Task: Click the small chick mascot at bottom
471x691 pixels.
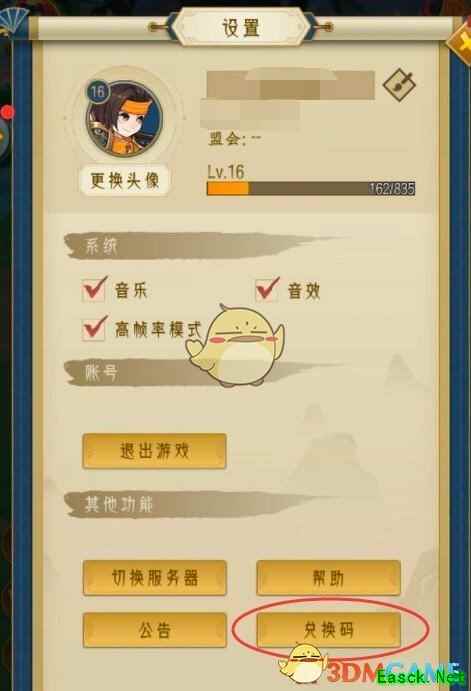Action: (304, 664)
